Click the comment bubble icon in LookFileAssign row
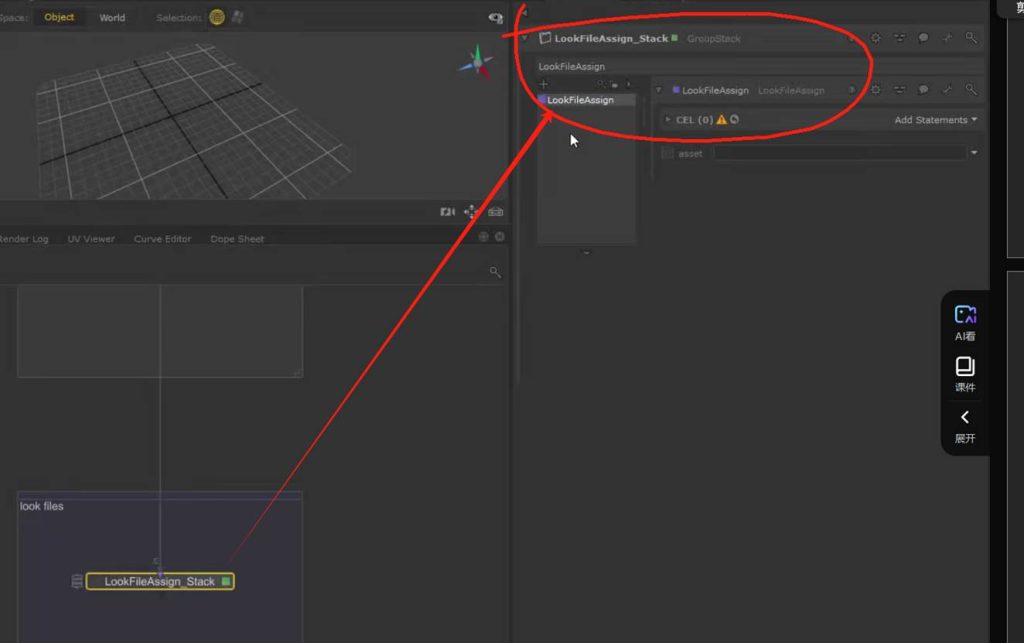 (x=923, y=90)
